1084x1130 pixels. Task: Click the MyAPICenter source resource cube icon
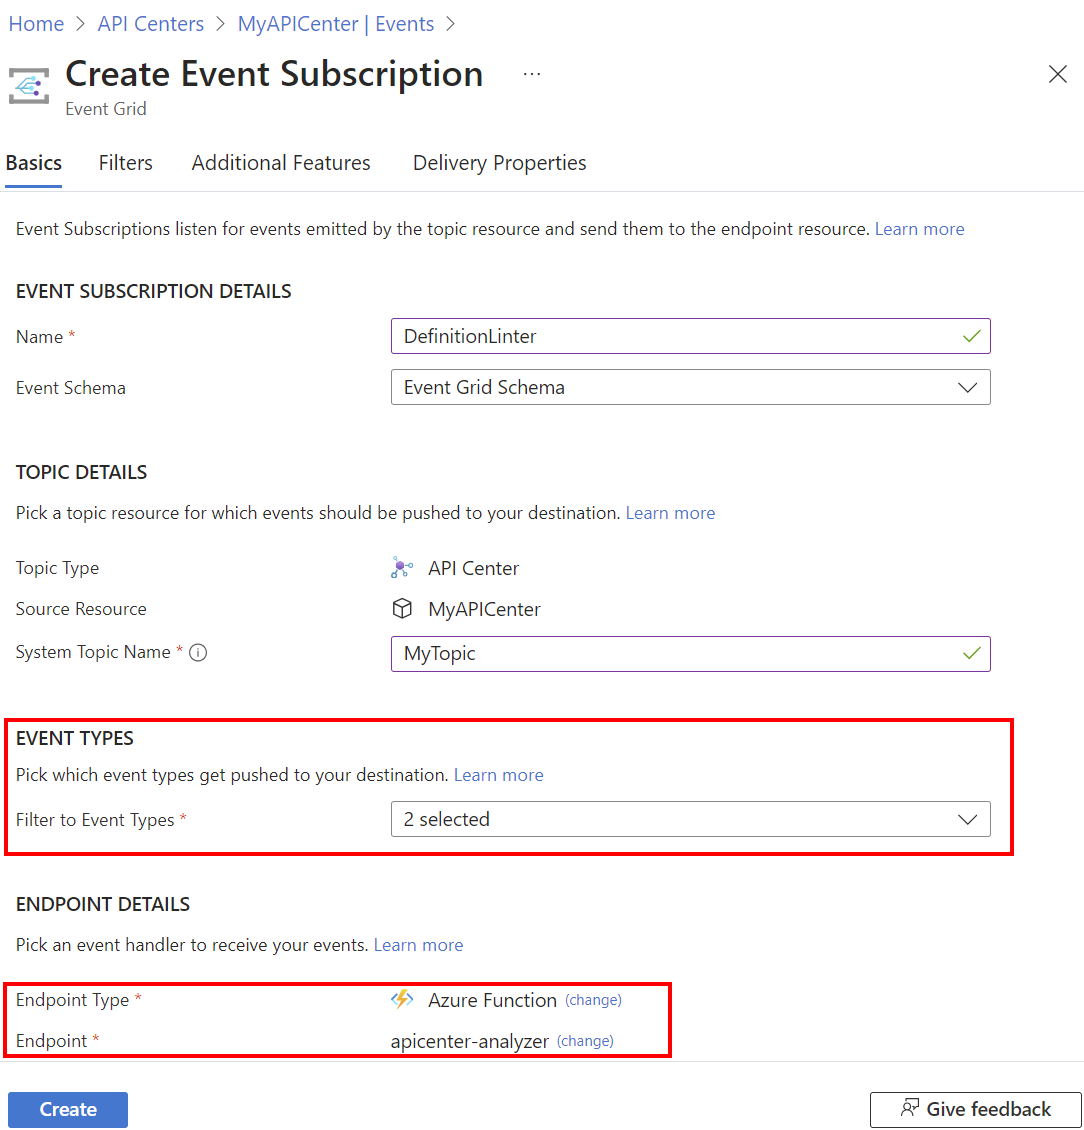click(x=401, y=609)
